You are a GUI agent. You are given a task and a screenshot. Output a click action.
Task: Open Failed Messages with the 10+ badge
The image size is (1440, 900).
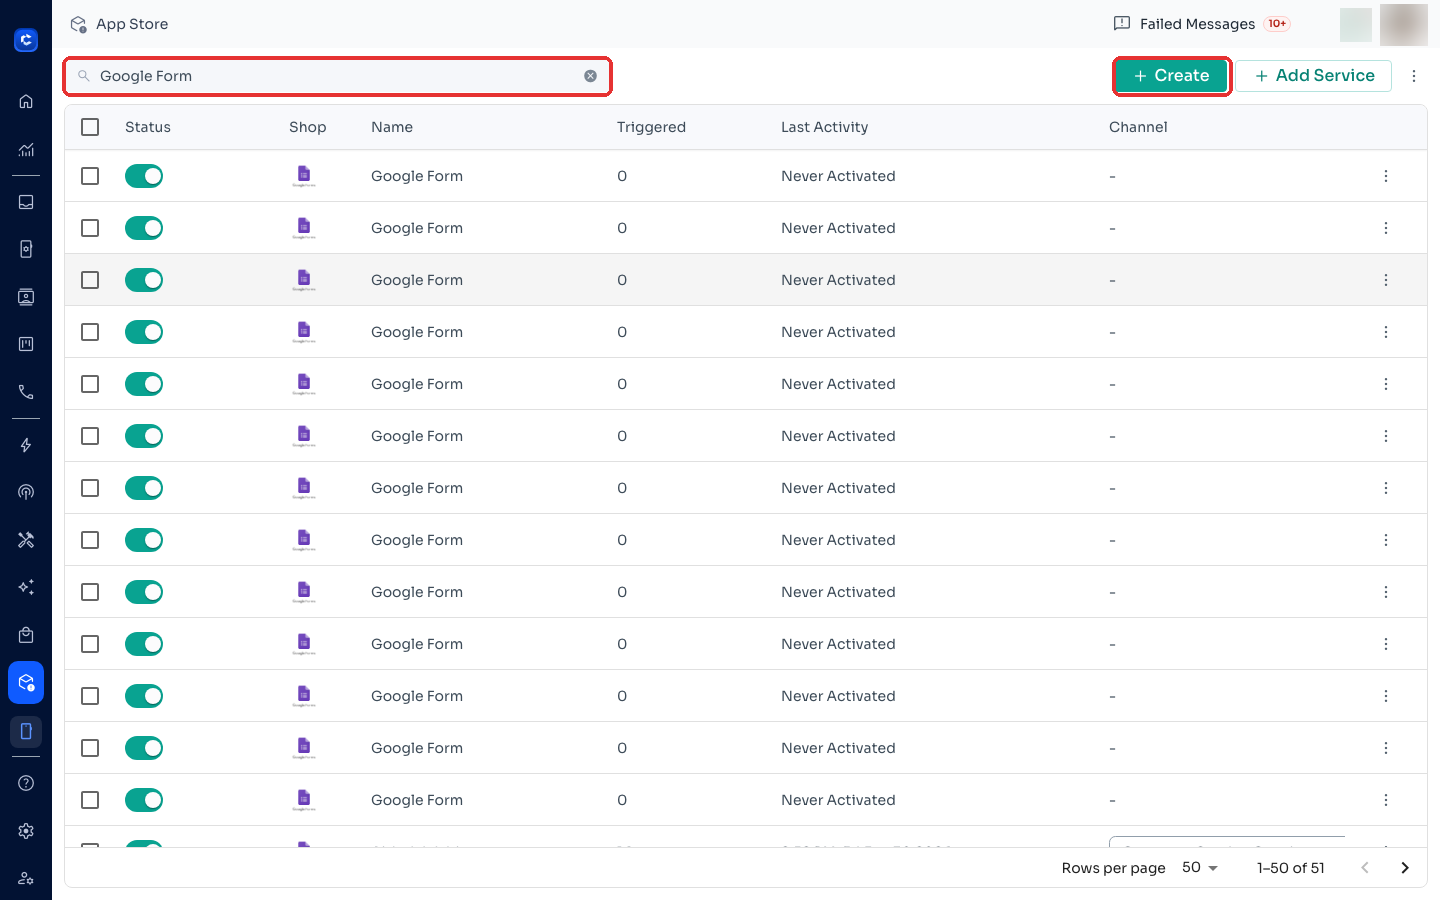(x=1202, y=24)
